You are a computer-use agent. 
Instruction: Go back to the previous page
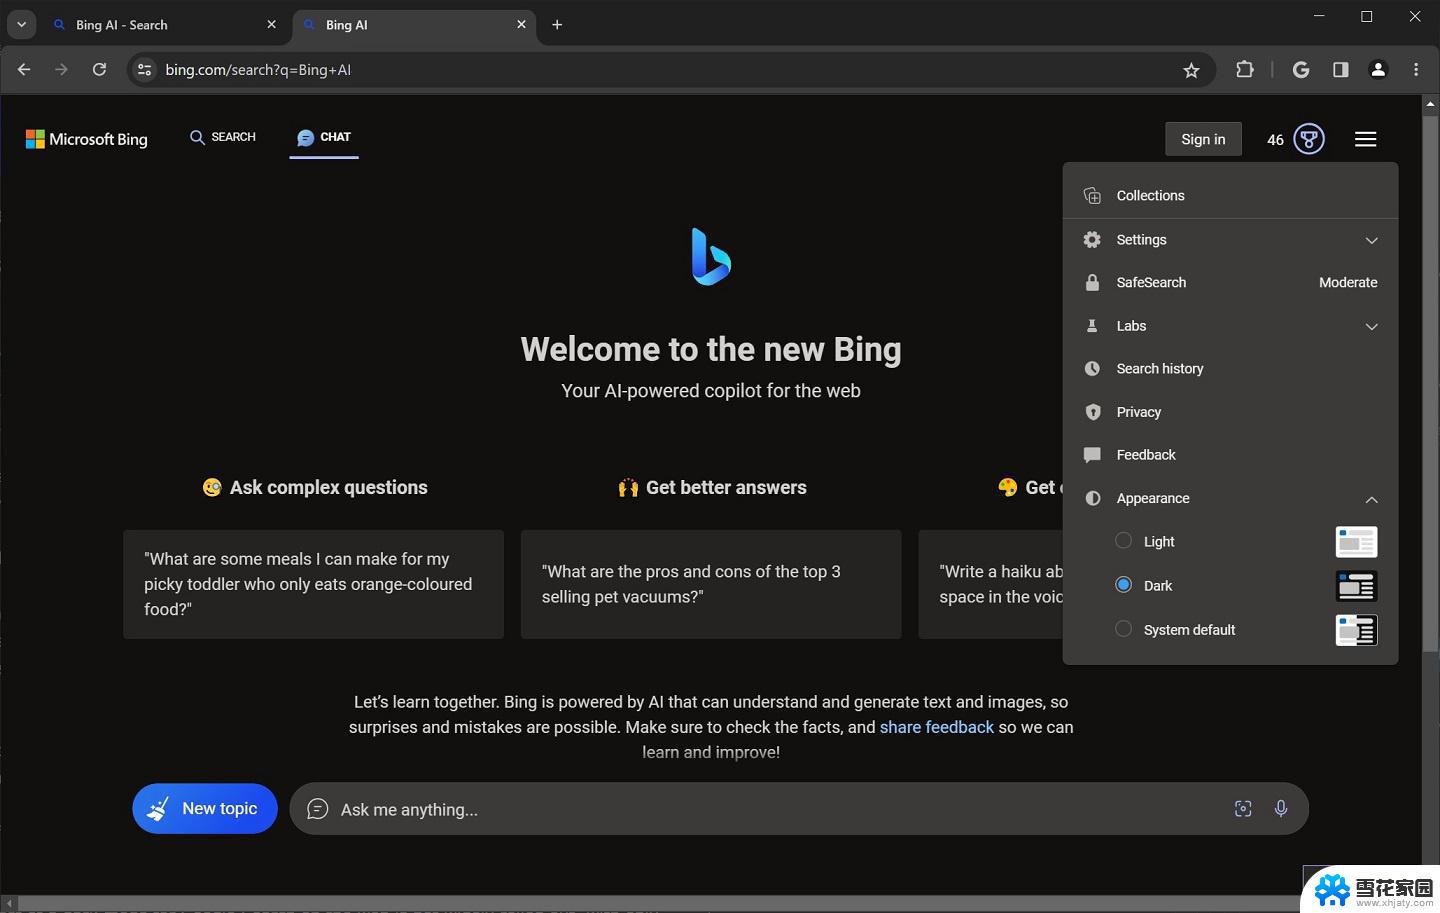(24, 70)
